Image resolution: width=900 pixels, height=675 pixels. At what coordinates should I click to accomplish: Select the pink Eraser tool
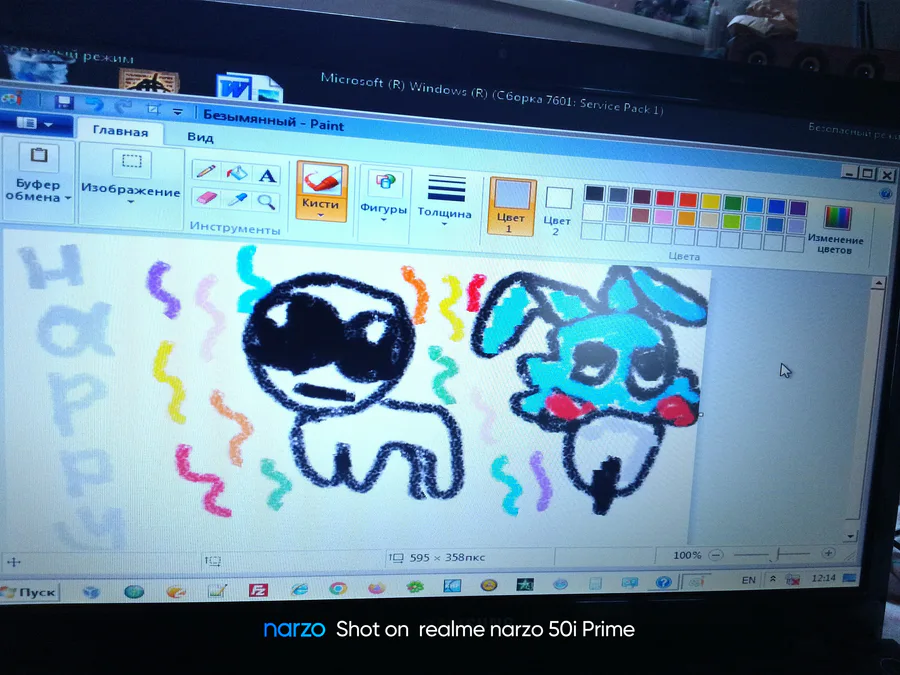pyautogui.click(x=205, y=197)
